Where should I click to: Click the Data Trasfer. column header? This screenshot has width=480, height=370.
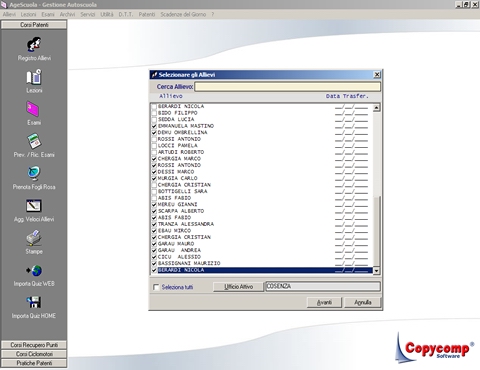pyautogui.click(x=347, y=96)
